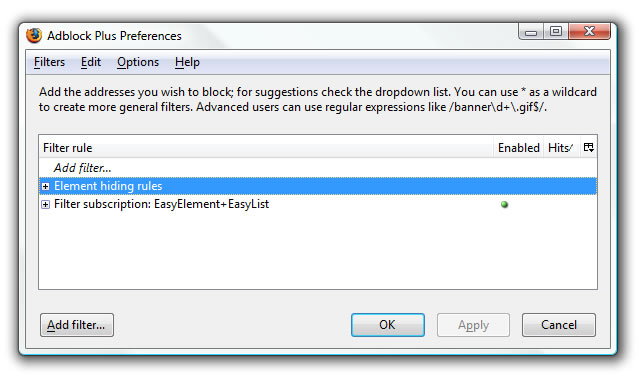Maximize the Adblock Plus Preferences window

(555, 31)
